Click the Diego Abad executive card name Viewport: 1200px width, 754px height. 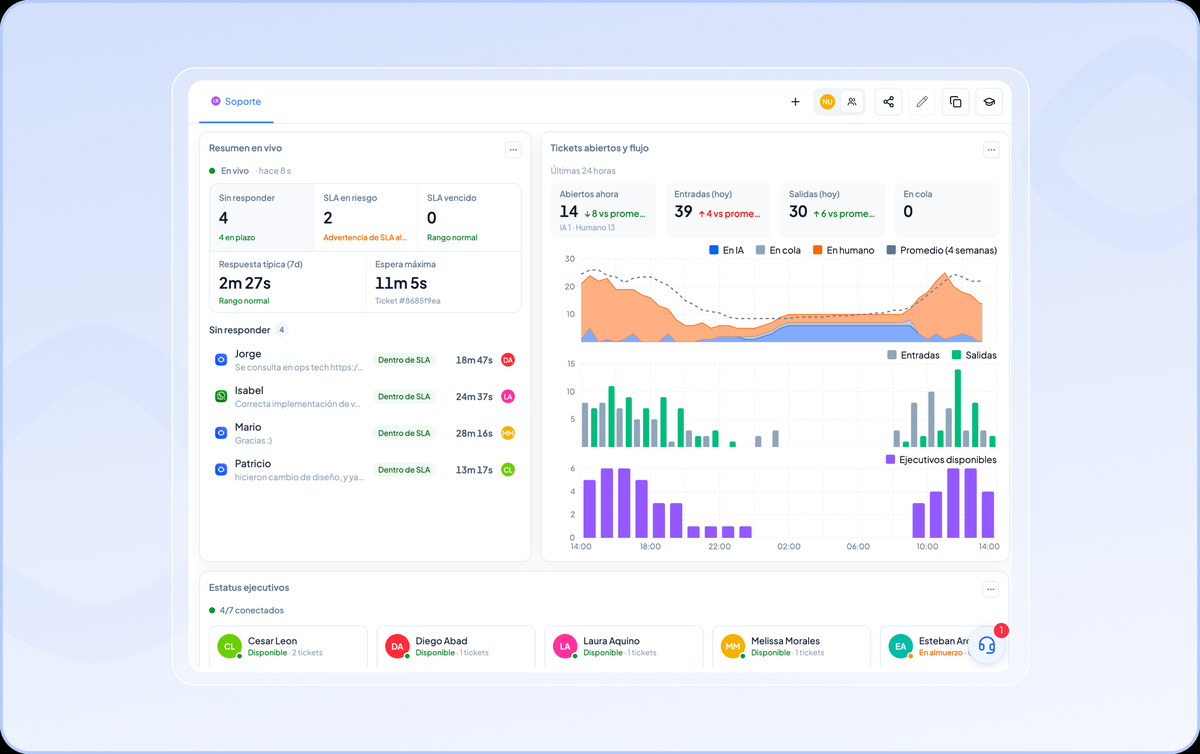pyautogui.click(x=441, y=641)
